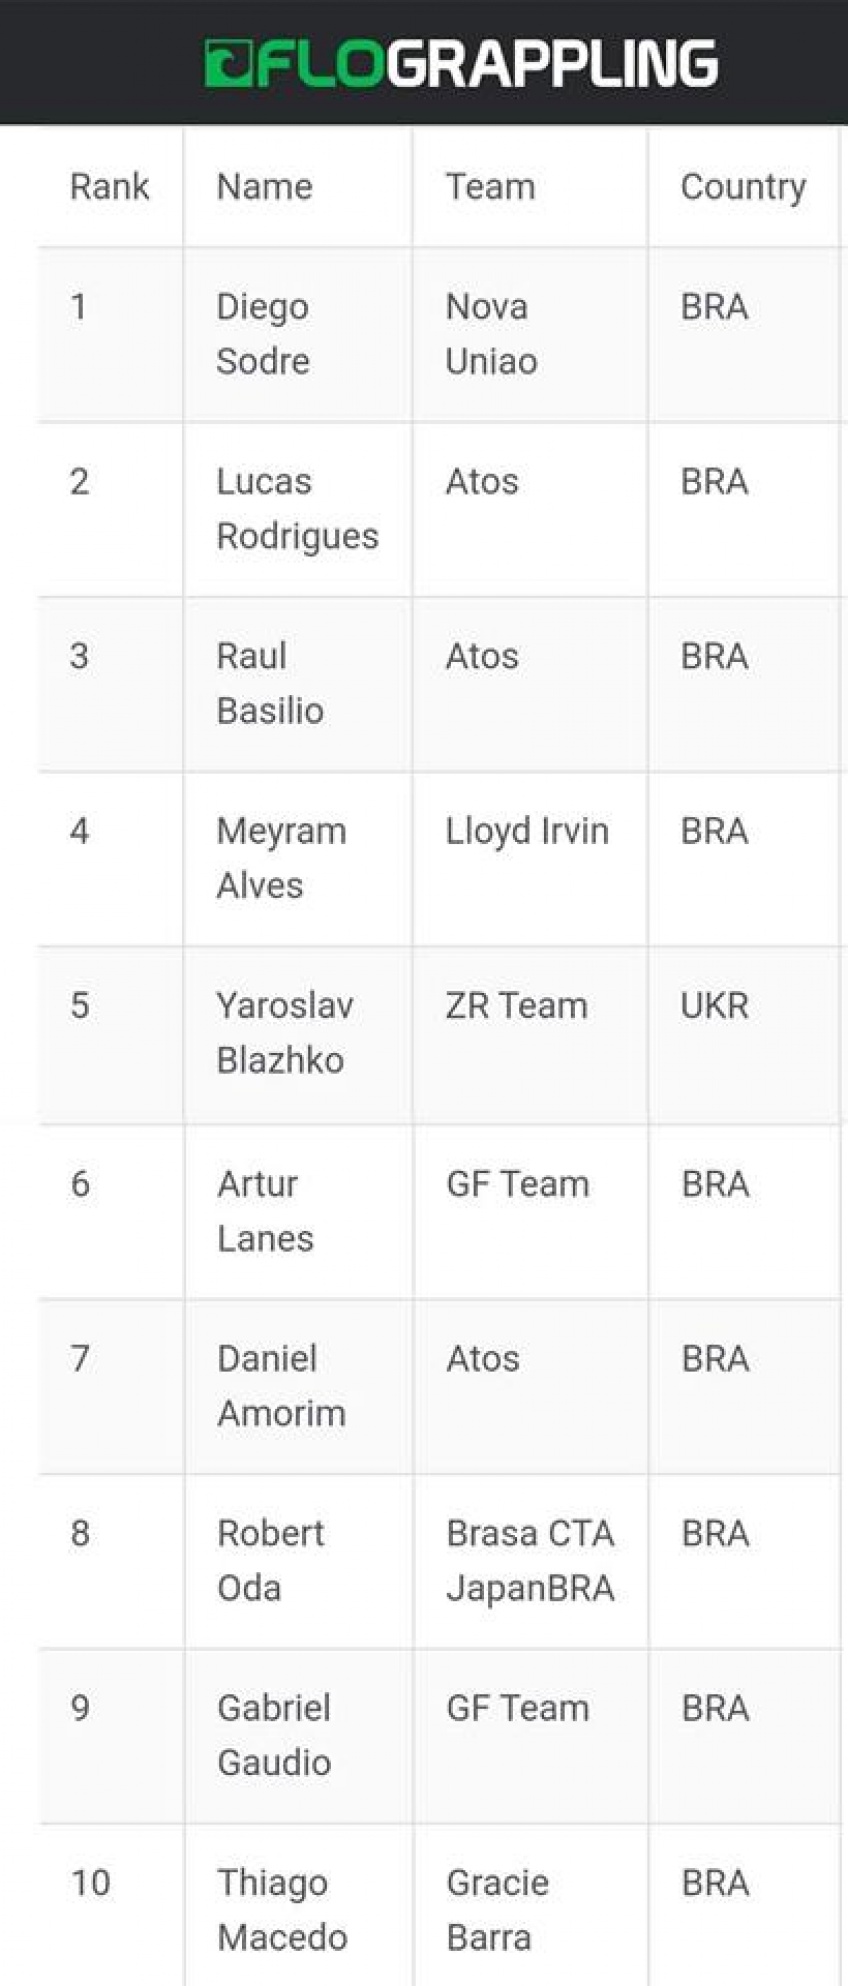This screenshot has height=1986, width=848.
Task: Select Yaroslav Blazhko's name
Action: click(x=286, y=1033)
